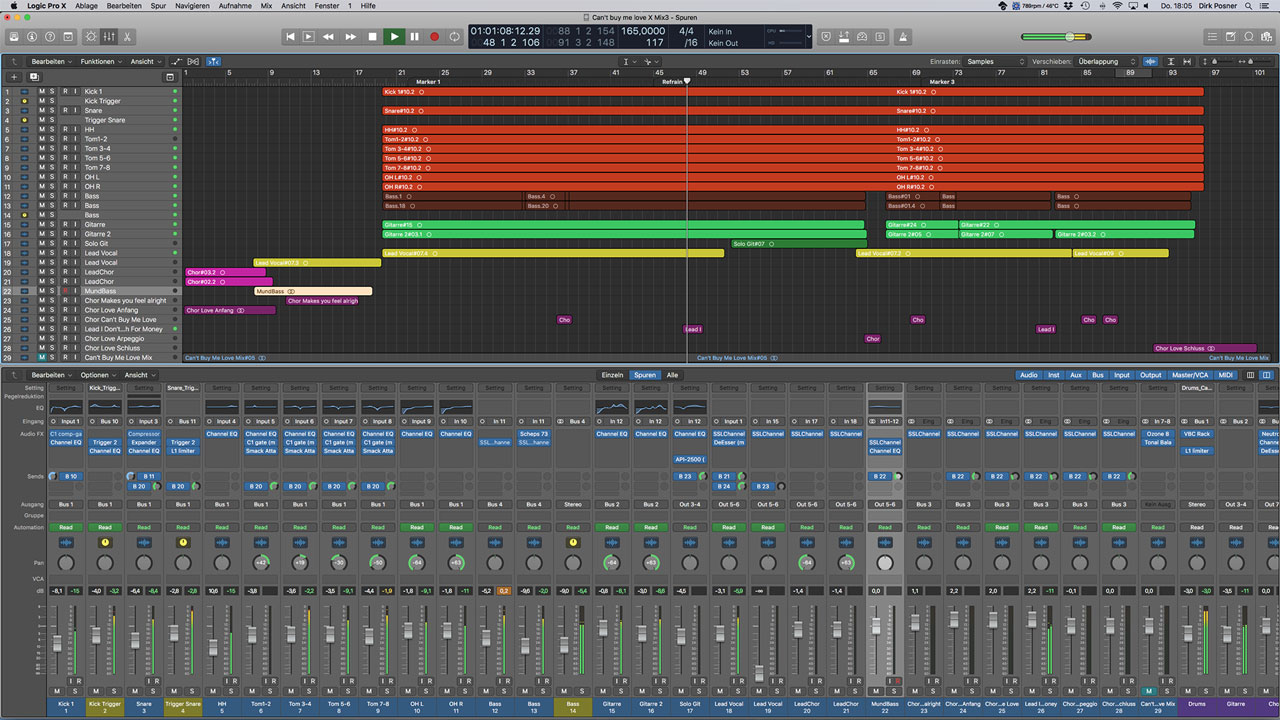Open the Note Pads icon
The width and height of the screenshot is (1280, 720).
pyautogui.click(x=1230, y=37)
